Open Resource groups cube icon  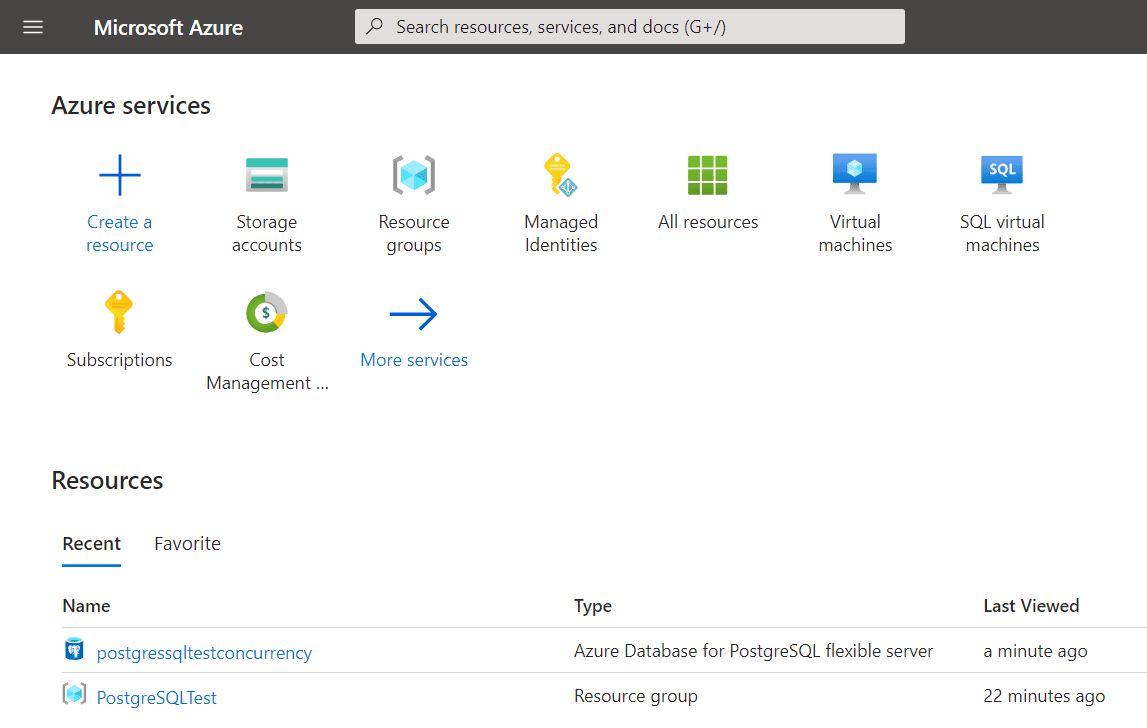click(x=414, y=175)
